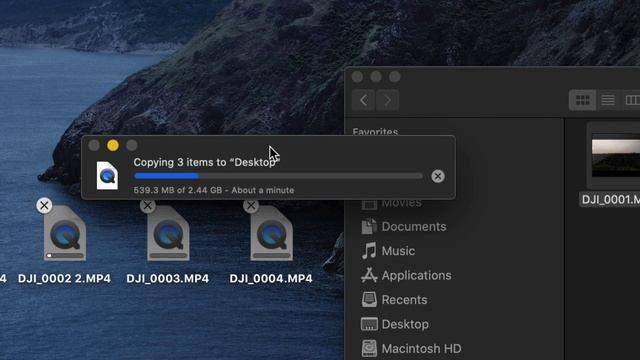This screenshot has height=360, width=640.
Task: Click the DJI_0003.MP4 file name
Action: point(167,278)
